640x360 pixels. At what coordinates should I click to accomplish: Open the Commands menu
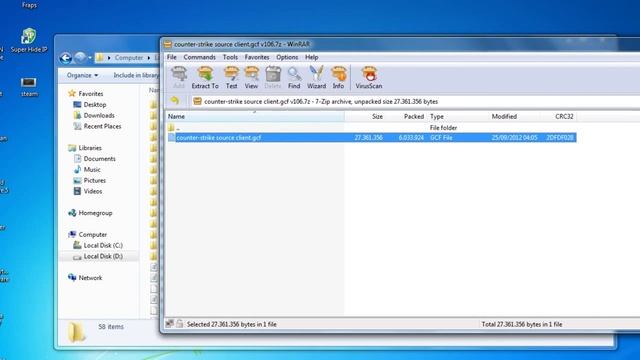point(199,57)
